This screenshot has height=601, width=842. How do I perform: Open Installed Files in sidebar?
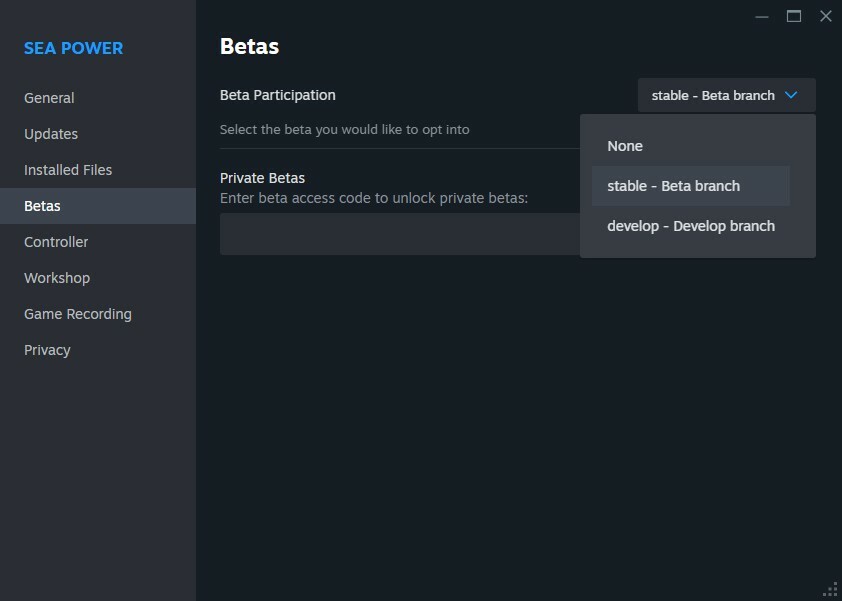click(x=68, y=170)
